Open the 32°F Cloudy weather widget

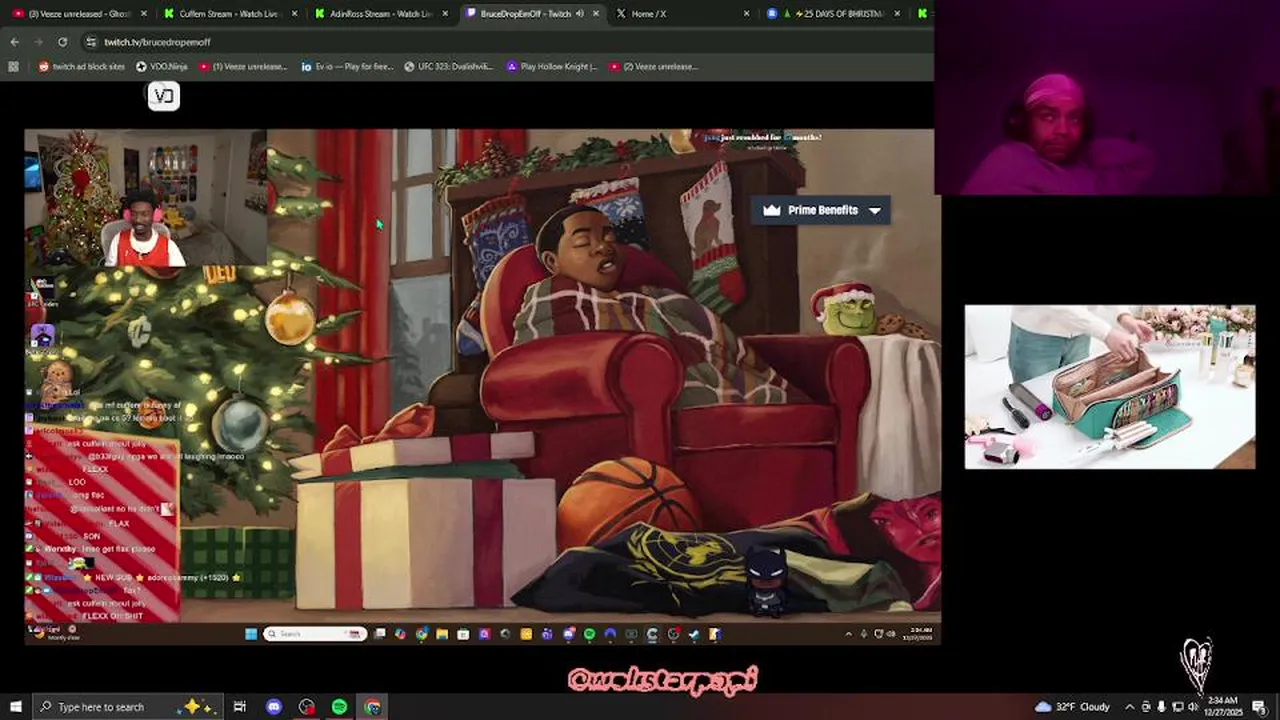coord(1074,707)
